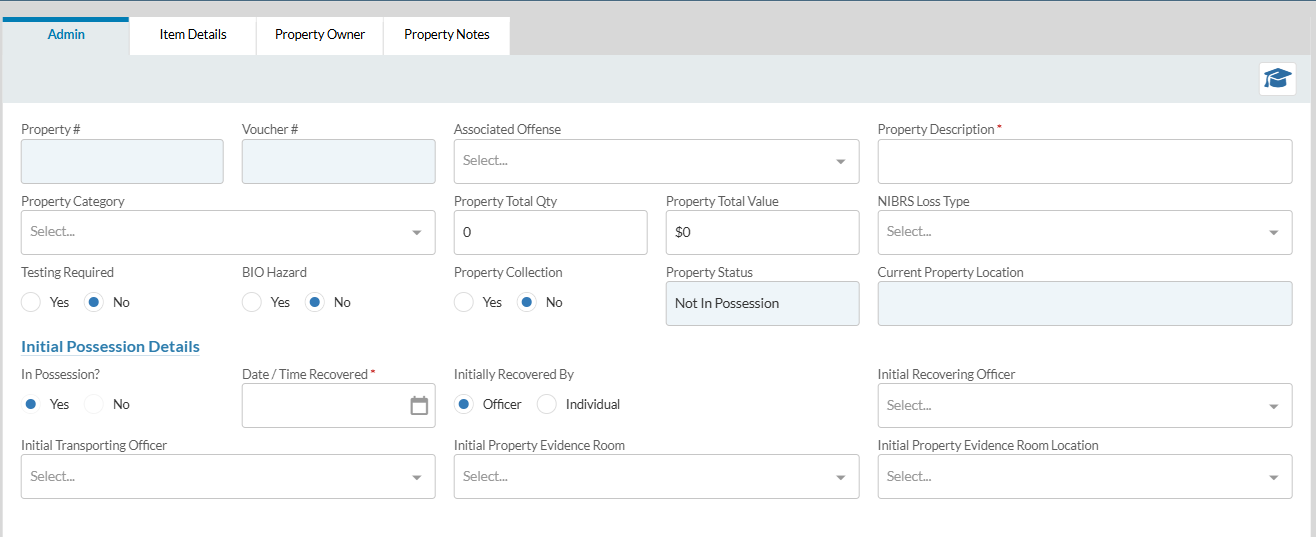The image size is (1316, 537).
Task: Click the Property Description input field
Action: click(1084, 161)
